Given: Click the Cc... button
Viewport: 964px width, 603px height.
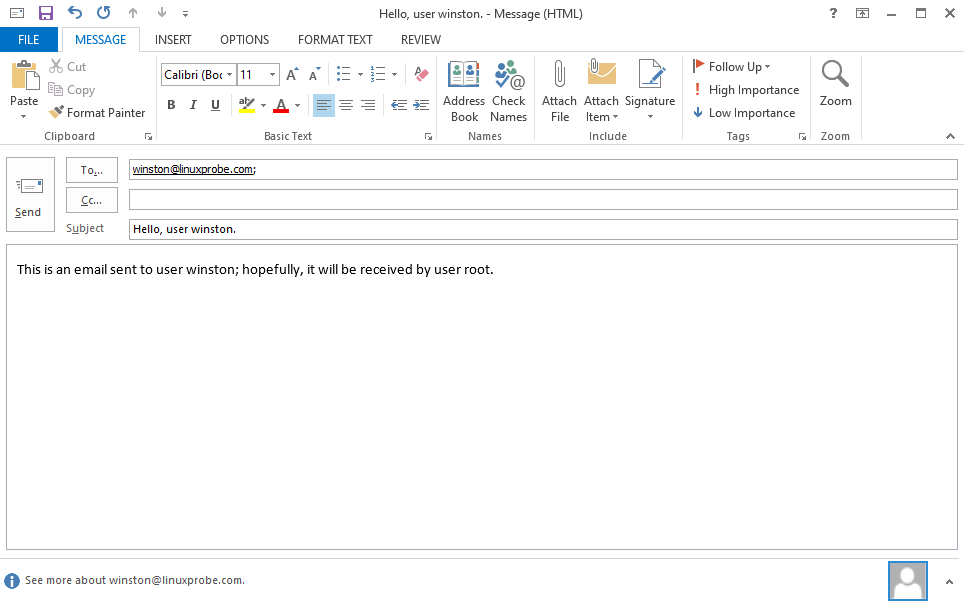Looking at the screenshot, I should tap(92, 200).
